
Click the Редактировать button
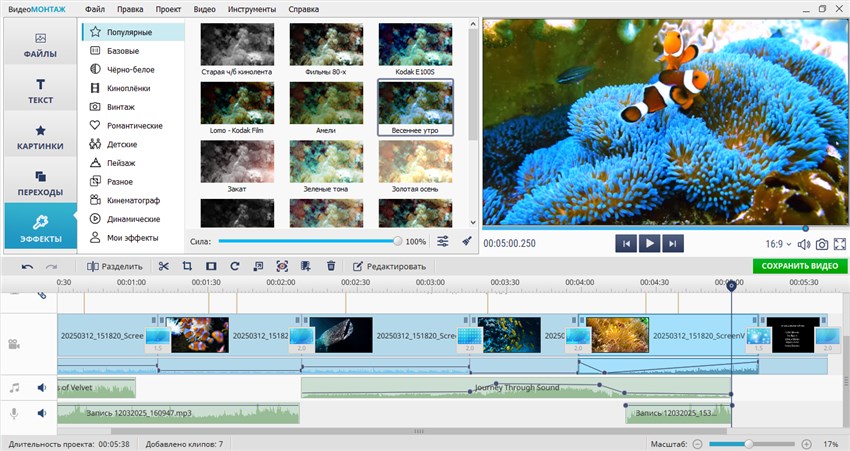389,266
